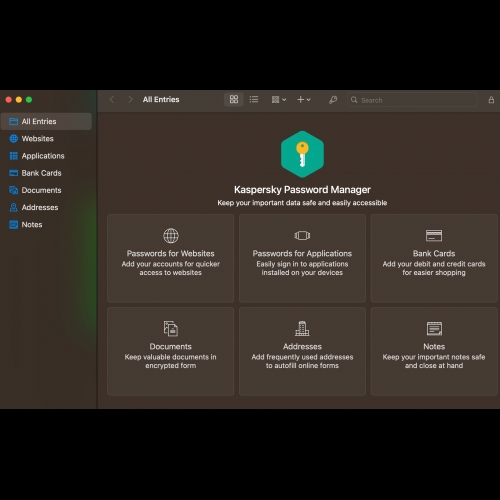The width and height of the screenshot is (500, 500).
Task: Open the Passwords for Applications tile
Action: click(302, 258)
